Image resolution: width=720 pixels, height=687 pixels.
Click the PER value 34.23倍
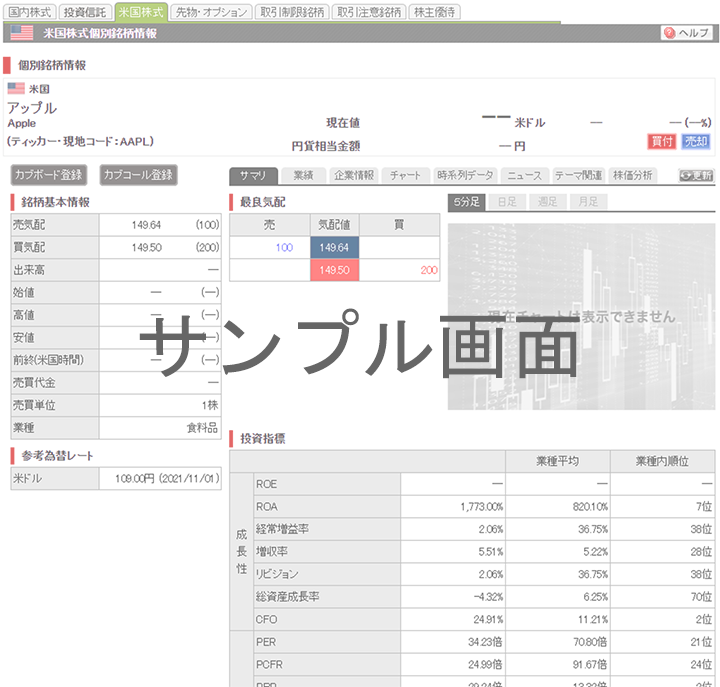(485, 642)
